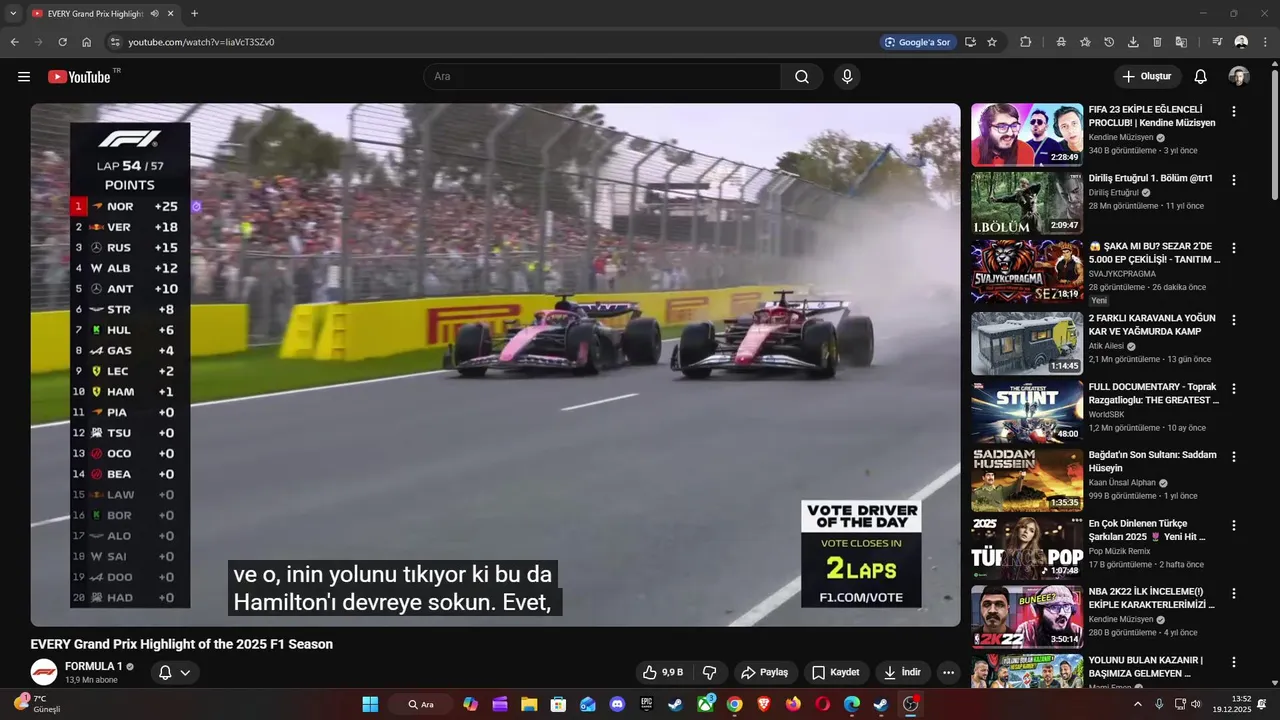The height and width of the screenshot is (720, 1280).
Task: Open browser home page
Action: click(x=87, y=42)
